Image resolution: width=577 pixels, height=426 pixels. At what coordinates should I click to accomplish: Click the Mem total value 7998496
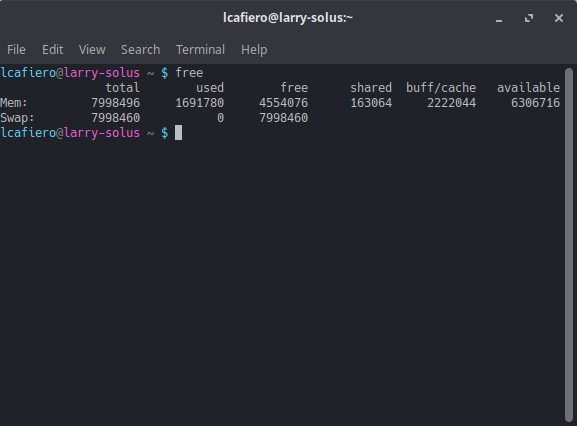[x=116, y=103]
